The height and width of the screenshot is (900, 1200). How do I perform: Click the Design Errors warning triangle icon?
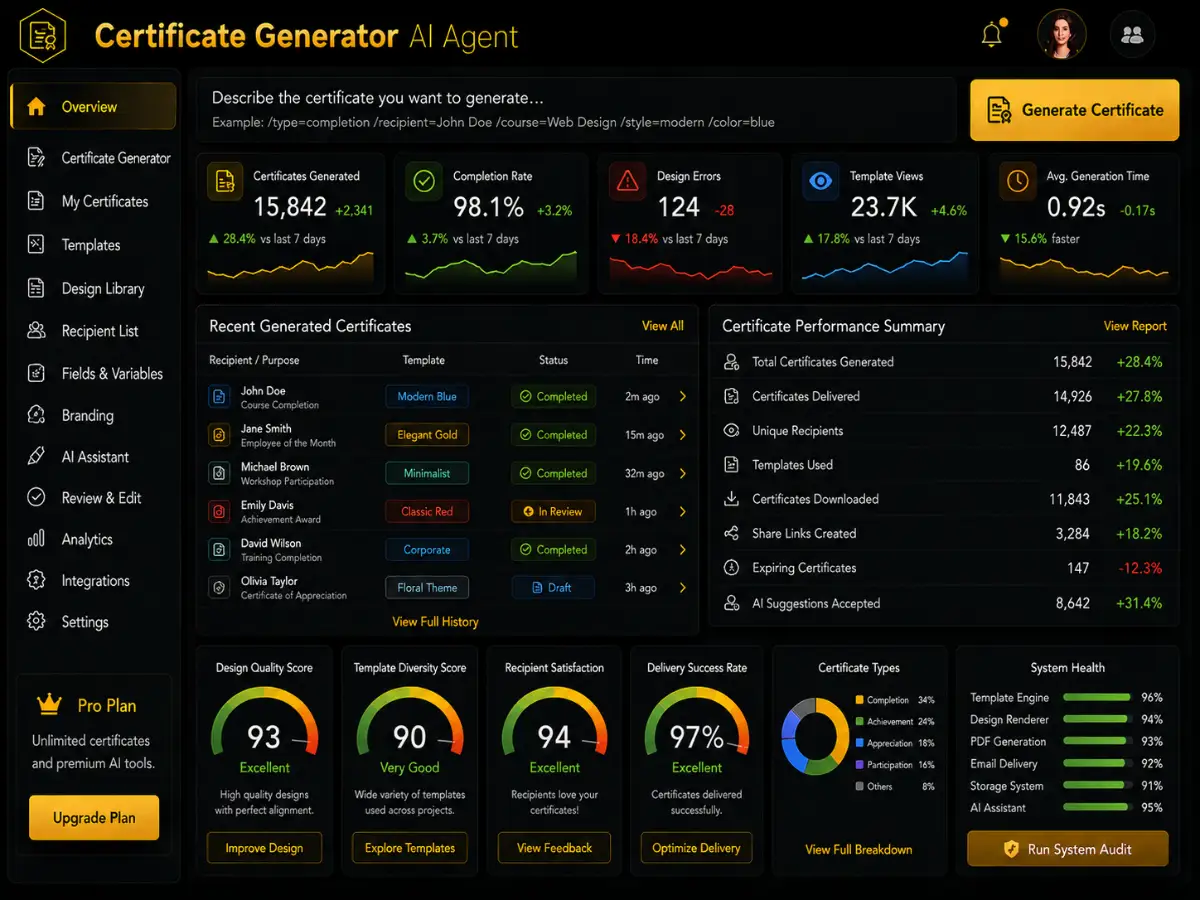pyautogui.click(x=627, y=181)
